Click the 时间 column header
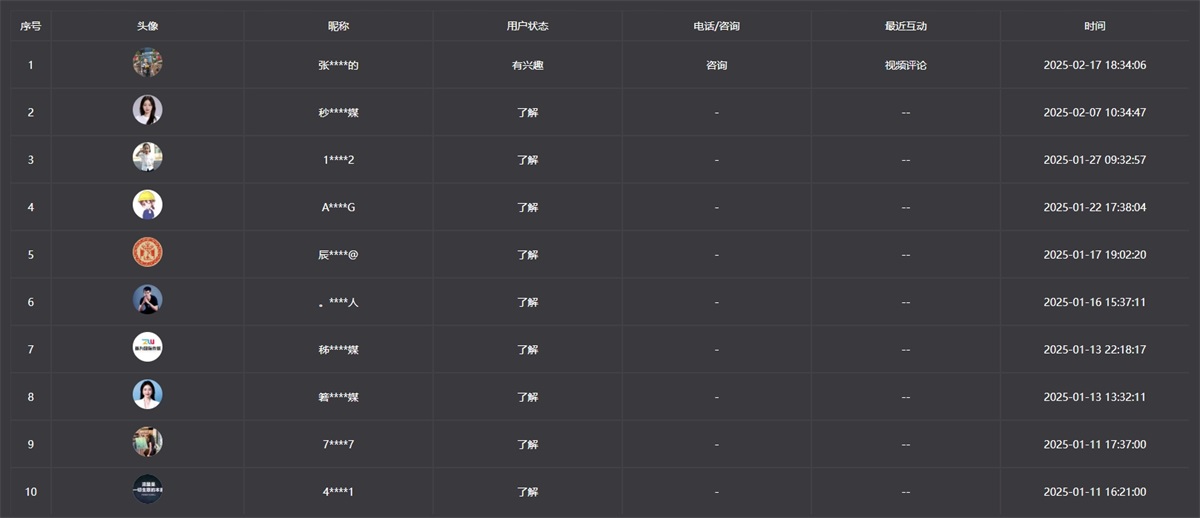 tap(1094, 26)
